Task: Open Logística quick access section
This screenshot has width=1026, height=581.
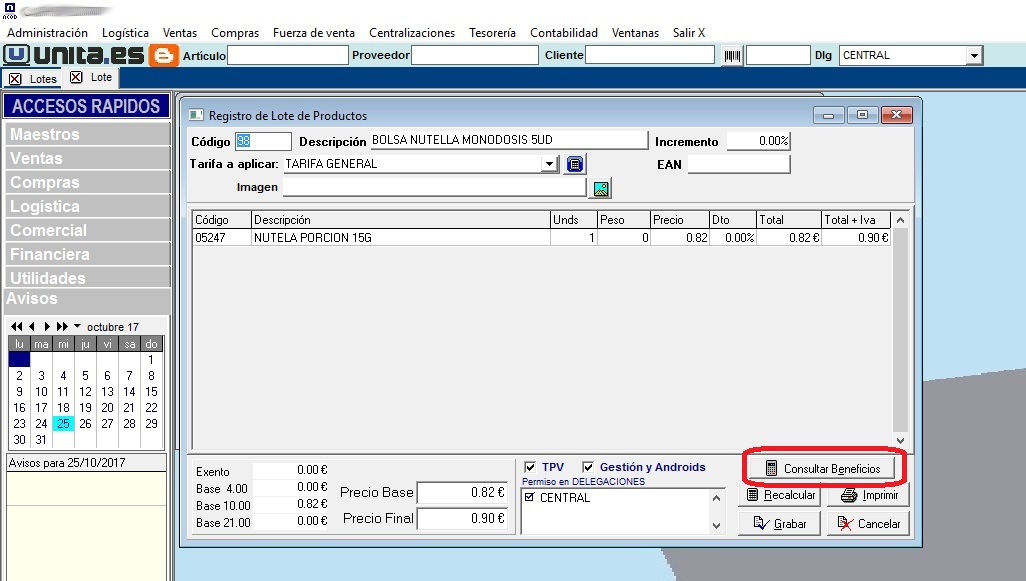Action: (x=88, y=207)
